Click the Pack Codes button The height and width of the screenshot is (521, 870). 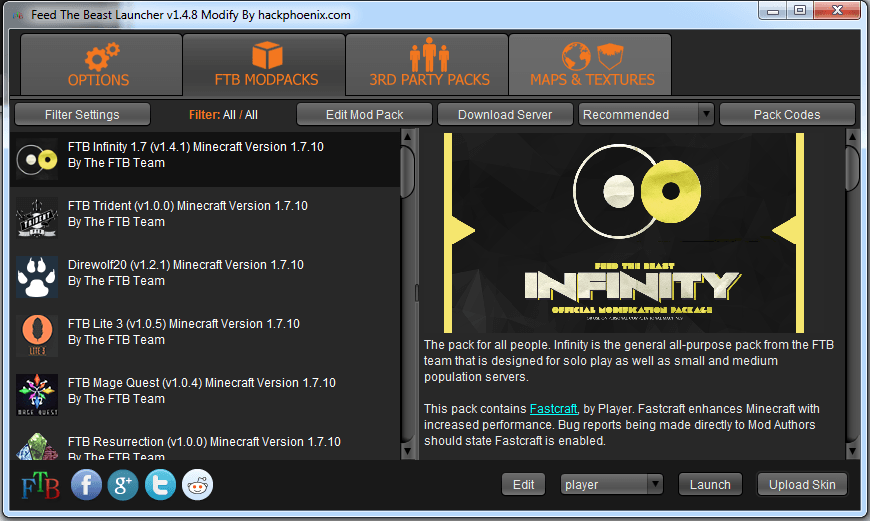[x=787, y=114]
